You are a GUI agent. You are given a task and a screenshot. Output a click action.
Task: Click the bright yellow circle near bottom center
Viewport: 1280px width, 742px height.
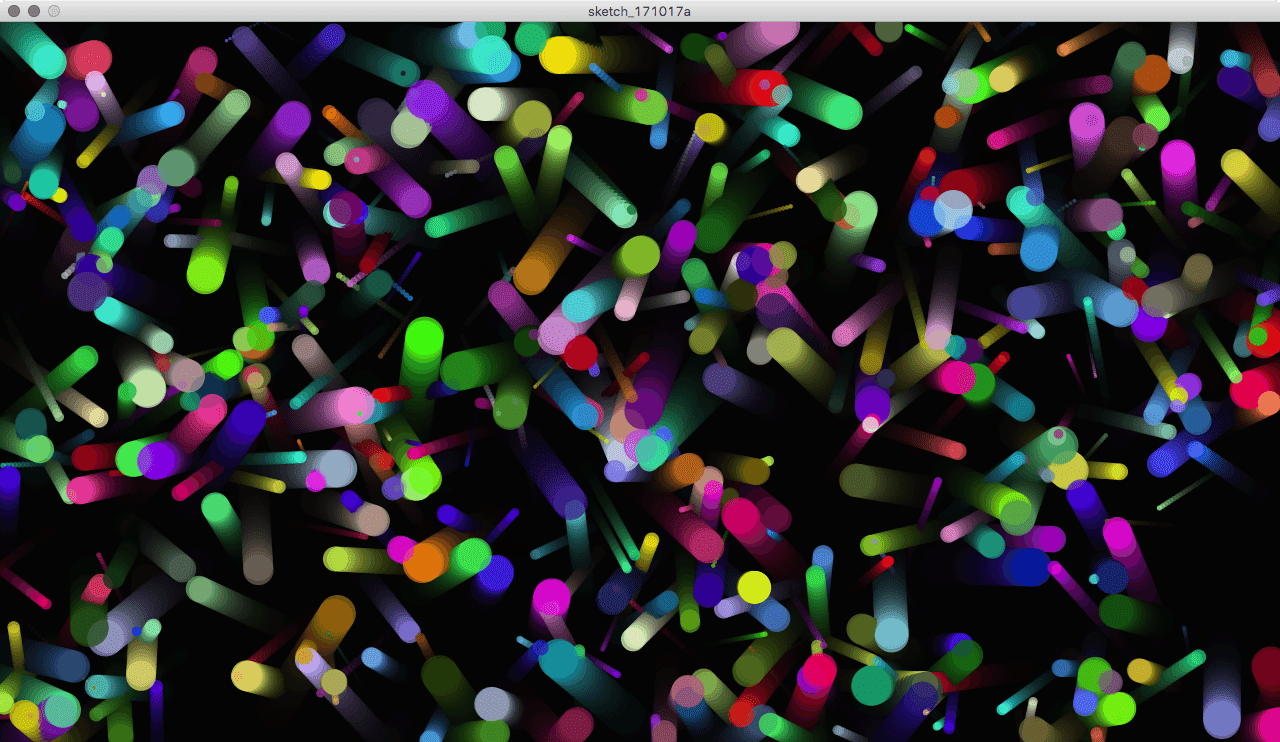754,587
